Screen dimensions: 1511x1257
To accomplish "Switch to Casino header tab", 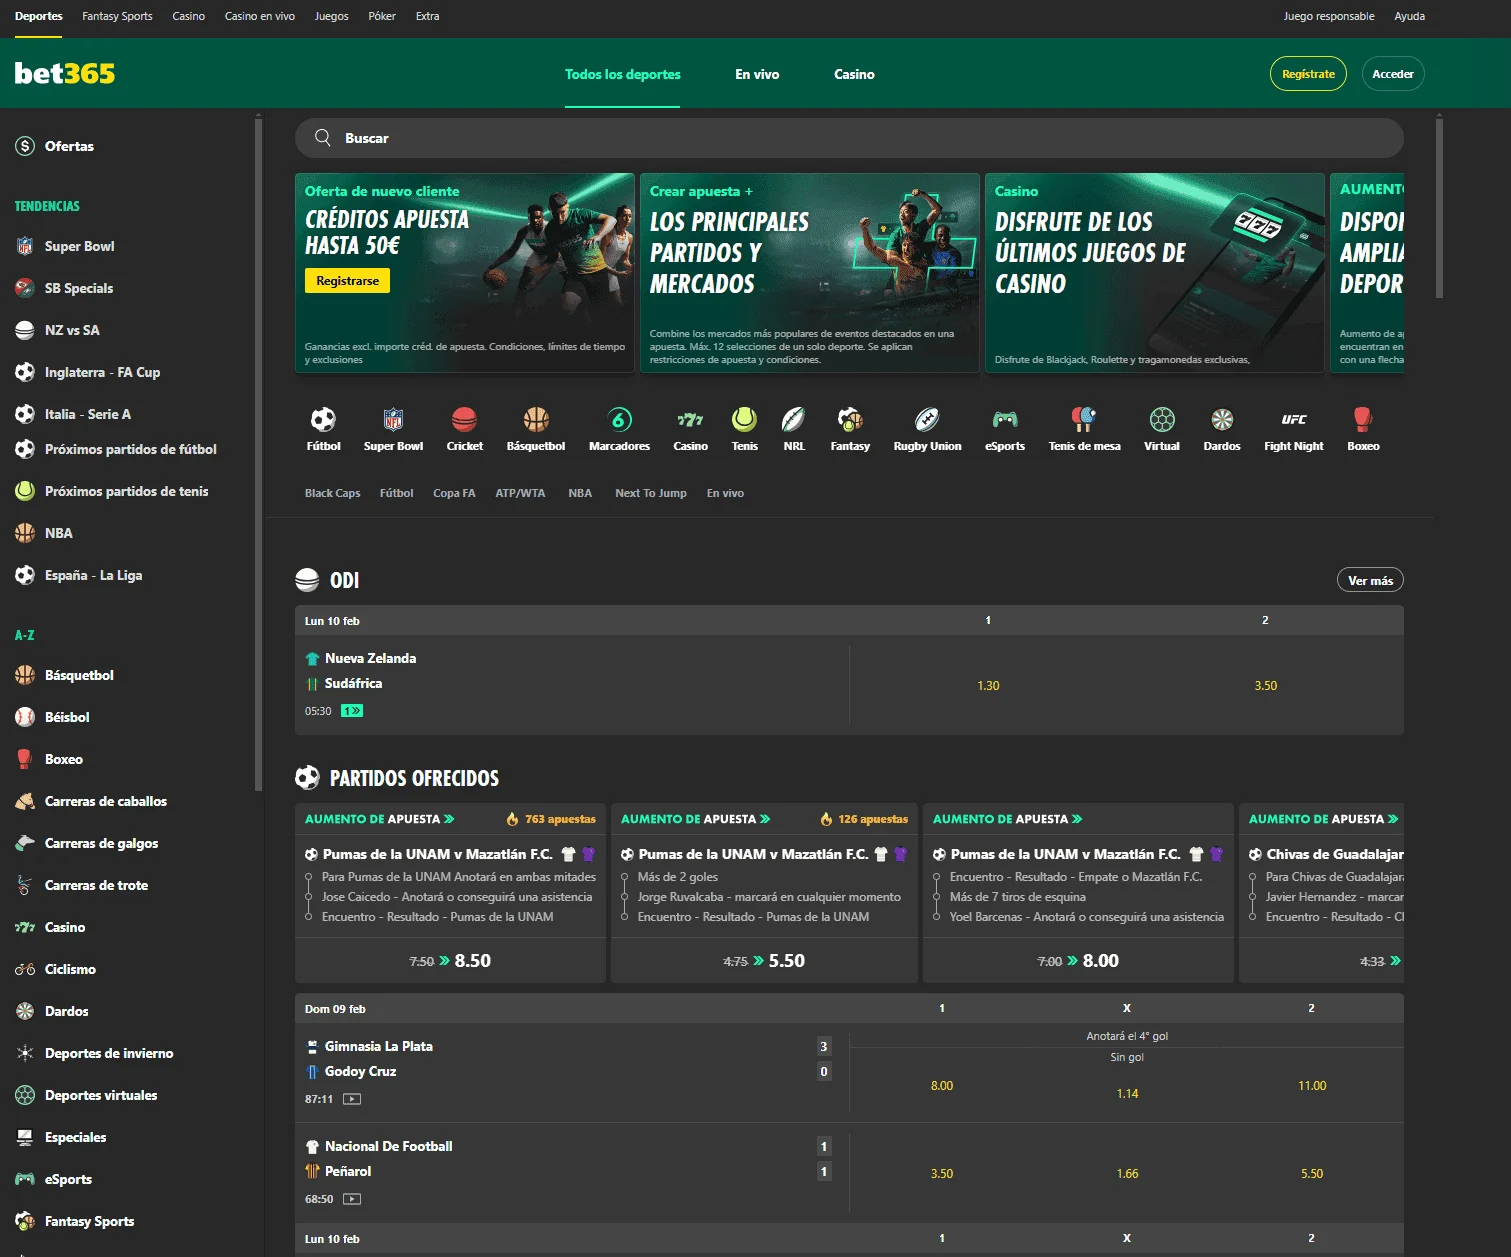I will tap(854, 74).
